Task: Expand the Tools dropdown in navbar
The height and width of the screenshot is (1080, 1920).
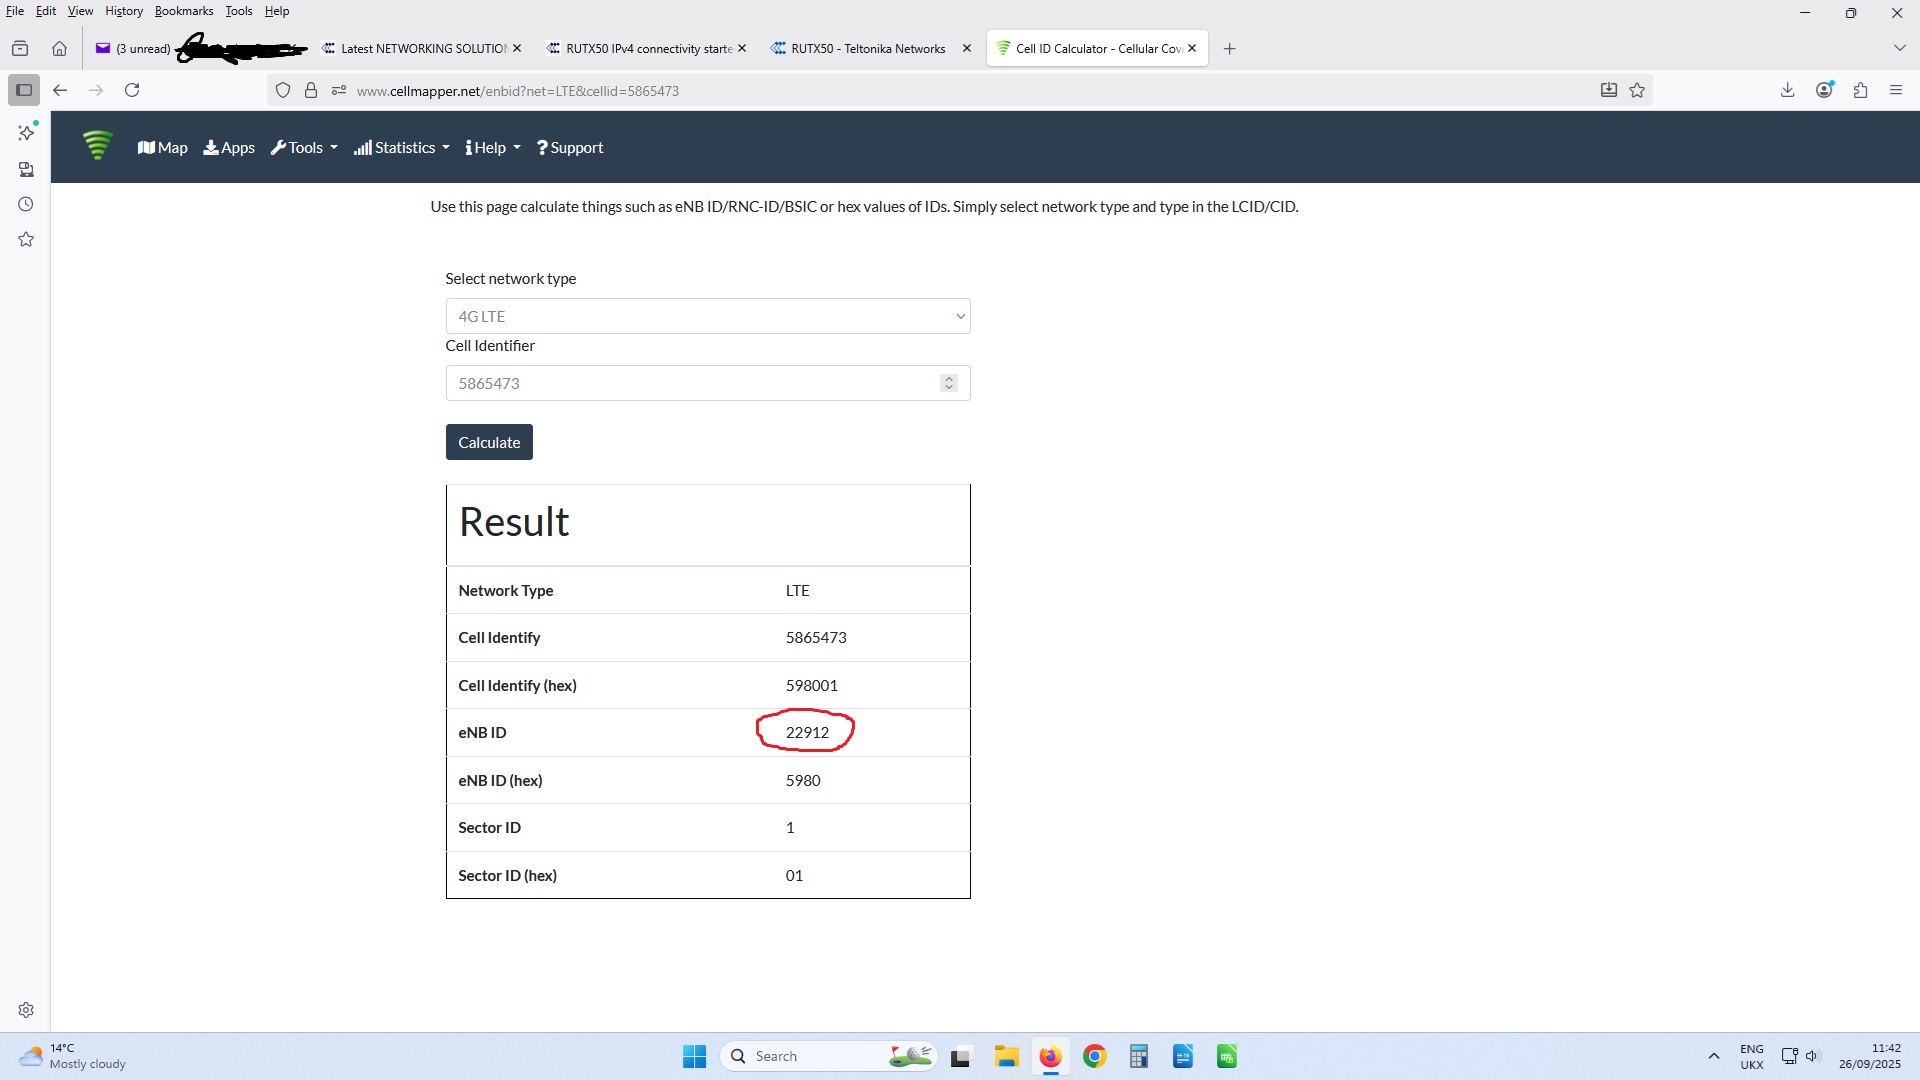Action: coord(304,147)
